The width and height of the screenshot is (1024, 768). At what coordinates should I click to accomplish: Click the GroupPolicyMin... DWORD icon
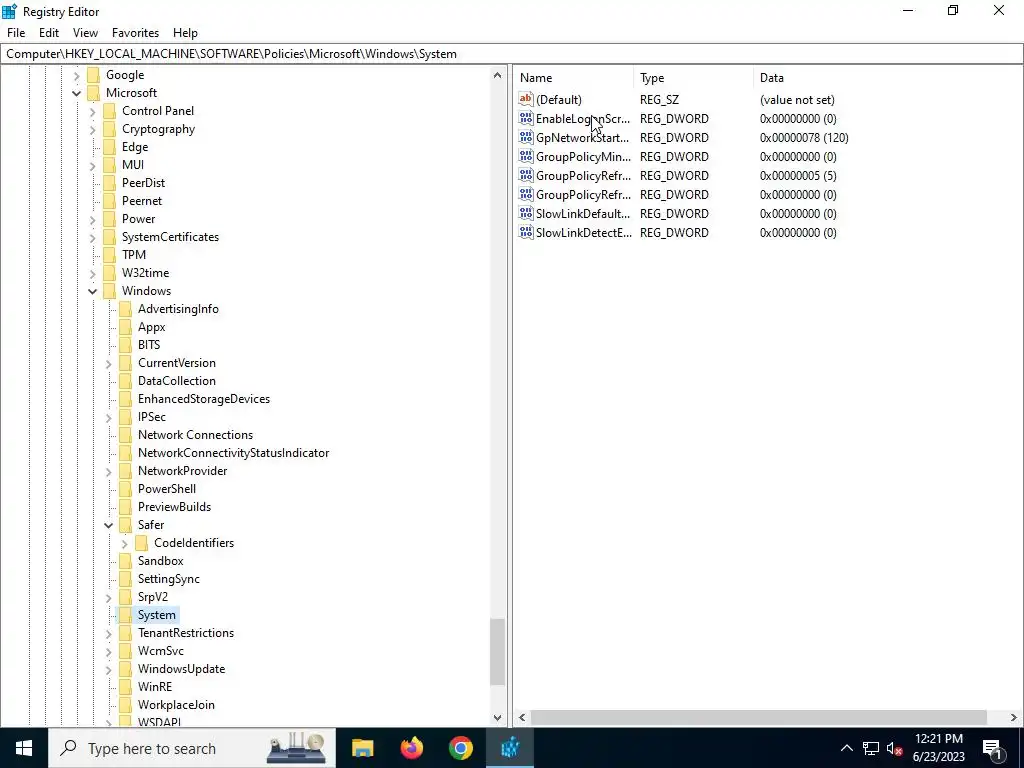pyautogui.click(x=526, y=156)
